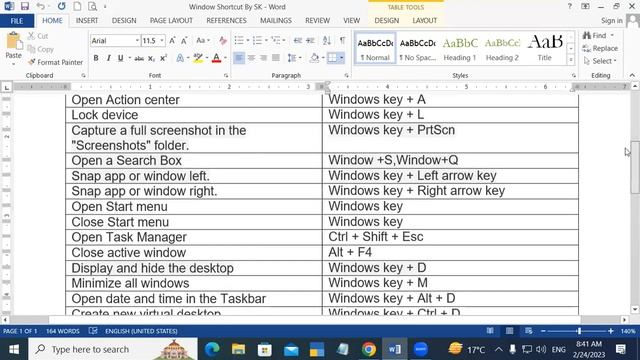Image resolution: width=640 pixels, height=360 pixels.
Task: Toggle Print Layout view
Action: (509, 331)
